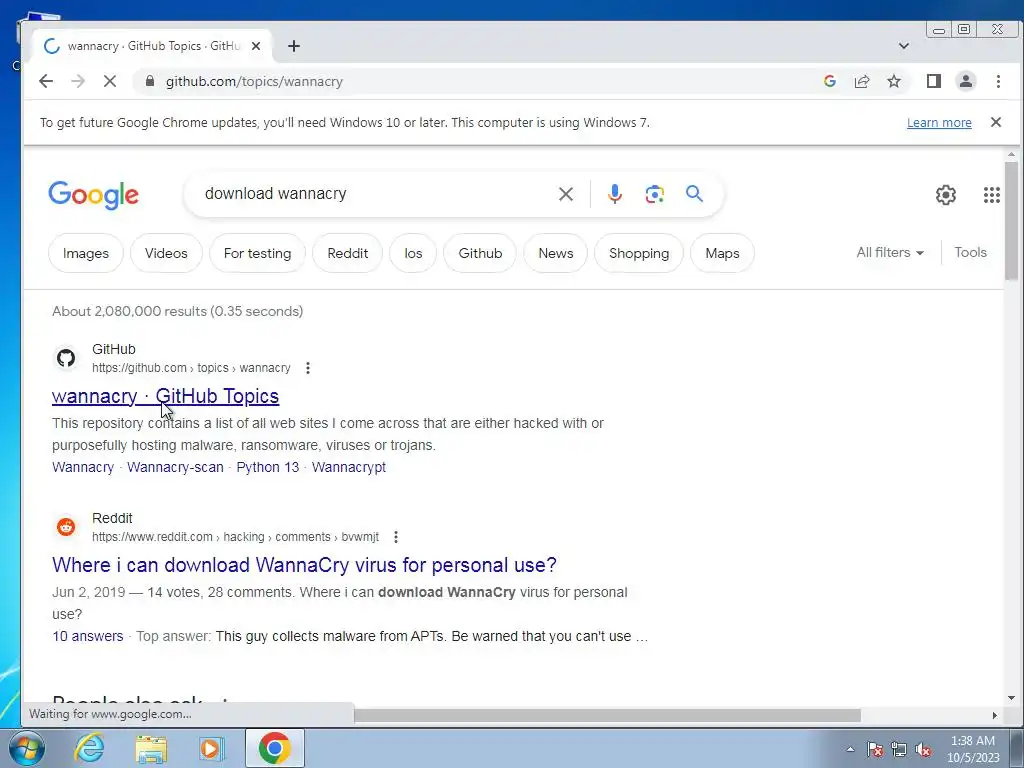This screenshot has height=768, width=1024.
Task: Click the vertical scrollbar thumb
Action: coord(1012,221)
